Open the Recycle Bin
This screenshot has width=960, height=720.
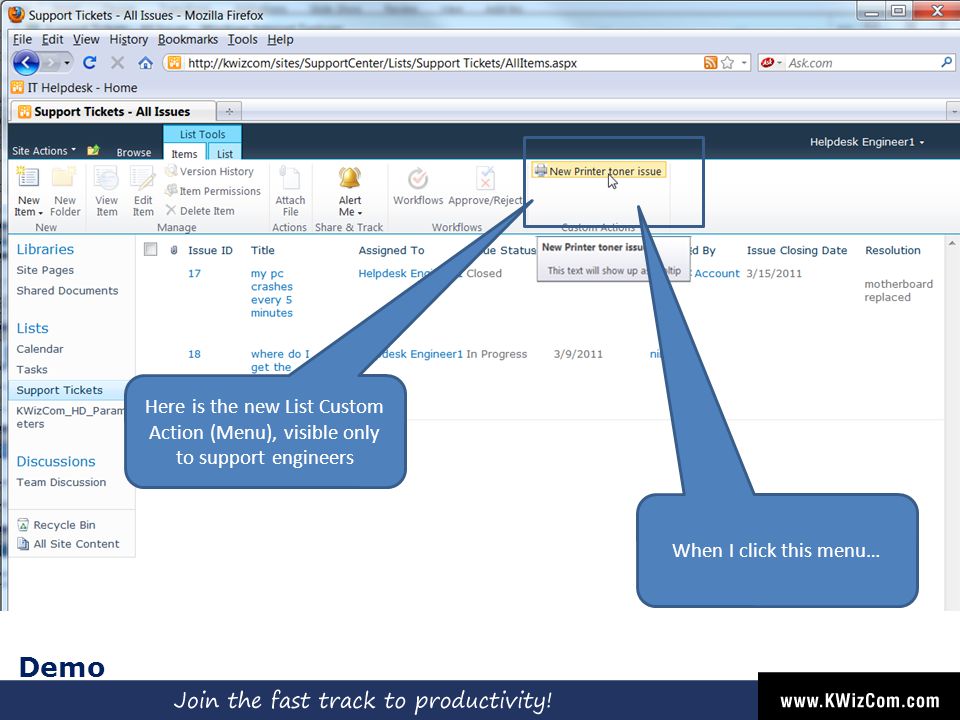click(x=56, y=525)
